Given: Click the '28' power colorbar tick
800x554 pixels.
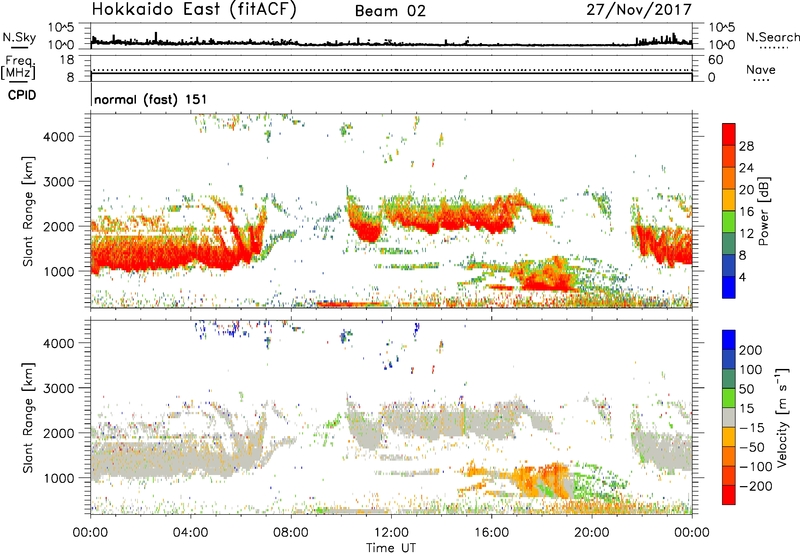Looking at the screenshot, I should pyautogui.click(x=746, y=146).
